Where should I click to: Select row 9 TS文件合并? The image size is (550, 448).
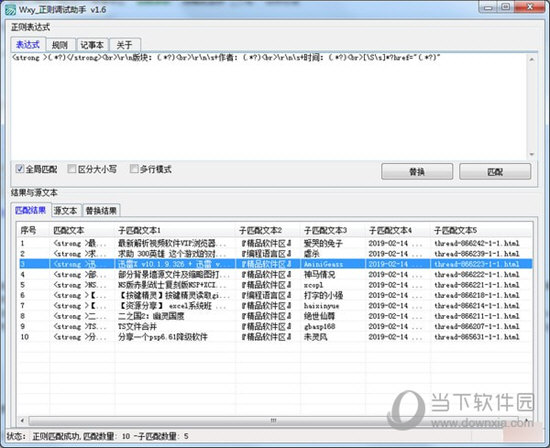click(x=275, y=327)
